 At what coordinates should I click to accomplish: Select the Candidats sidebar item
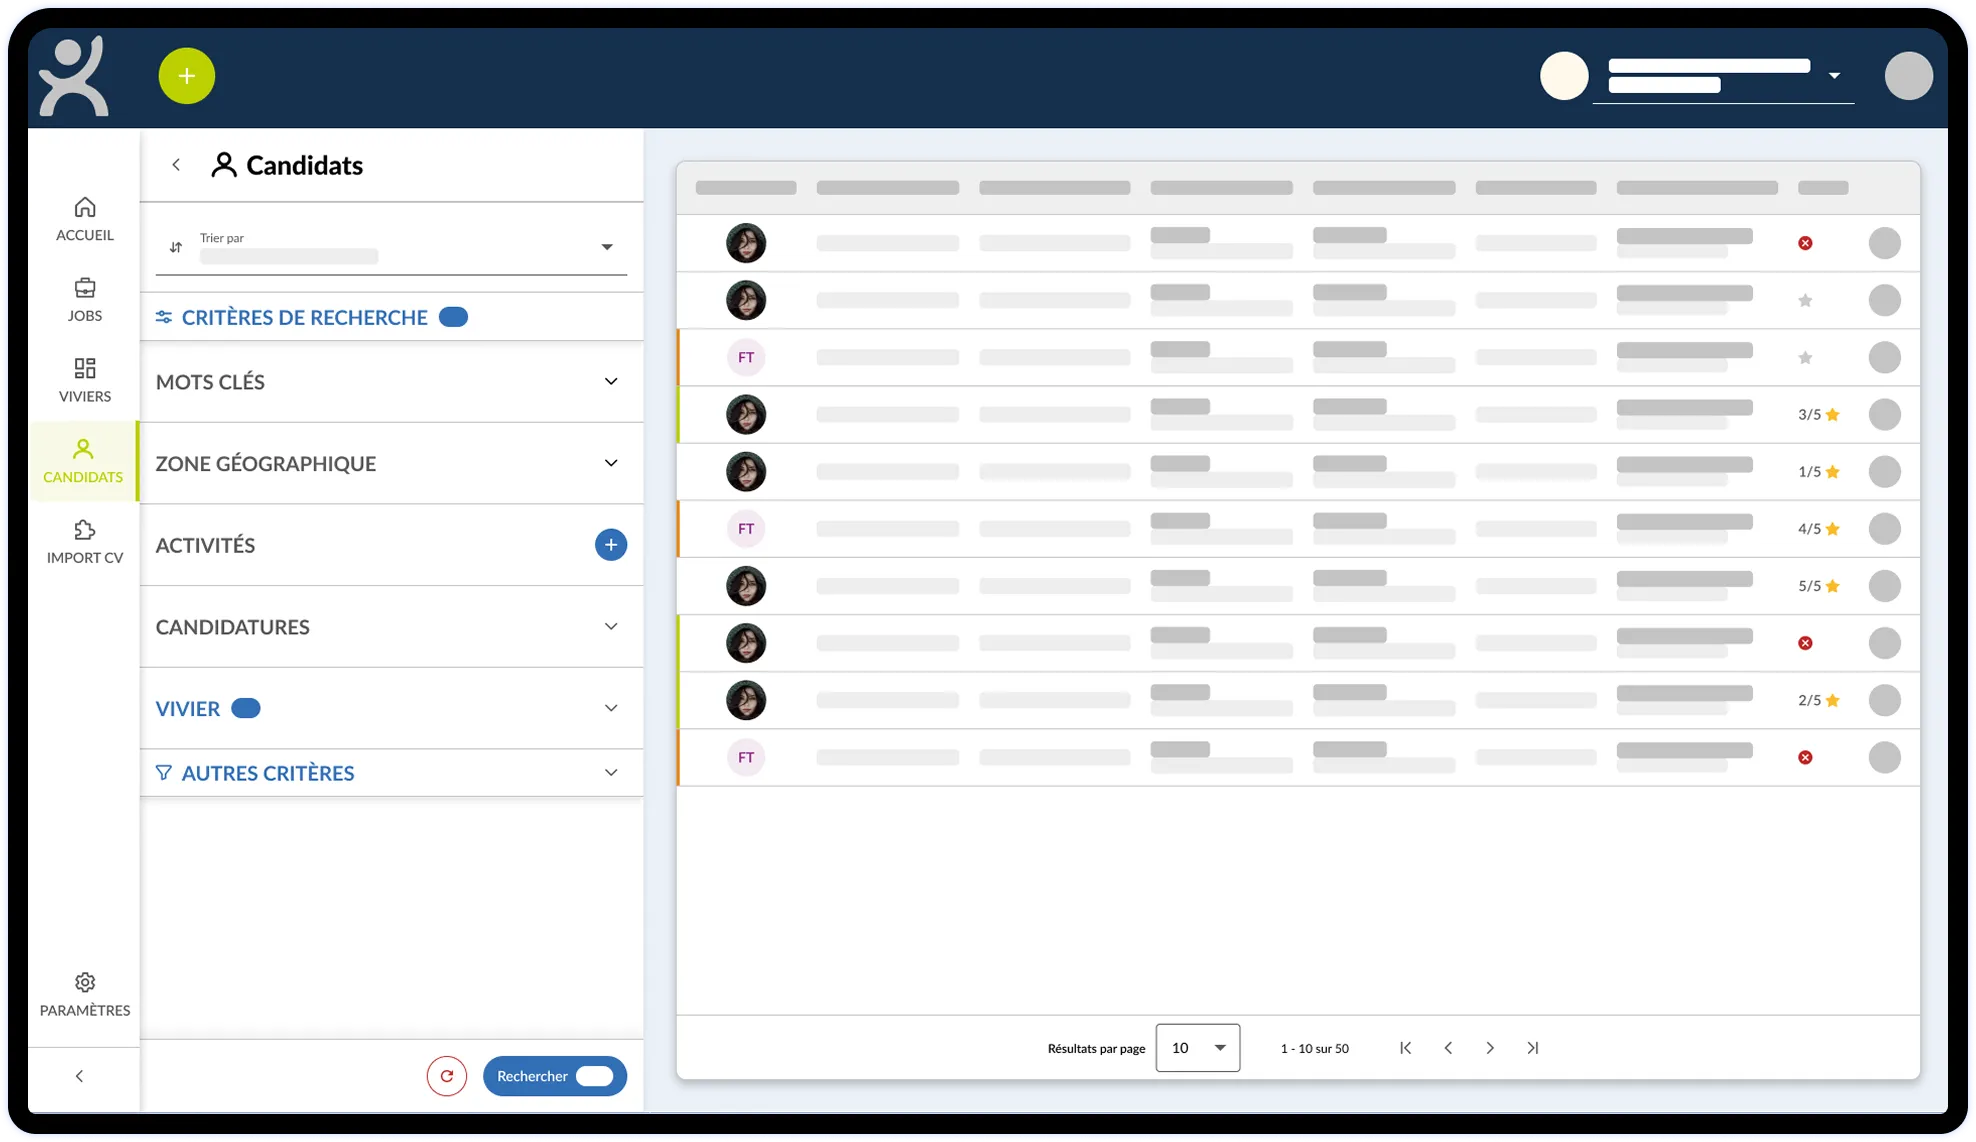(84, 461)
